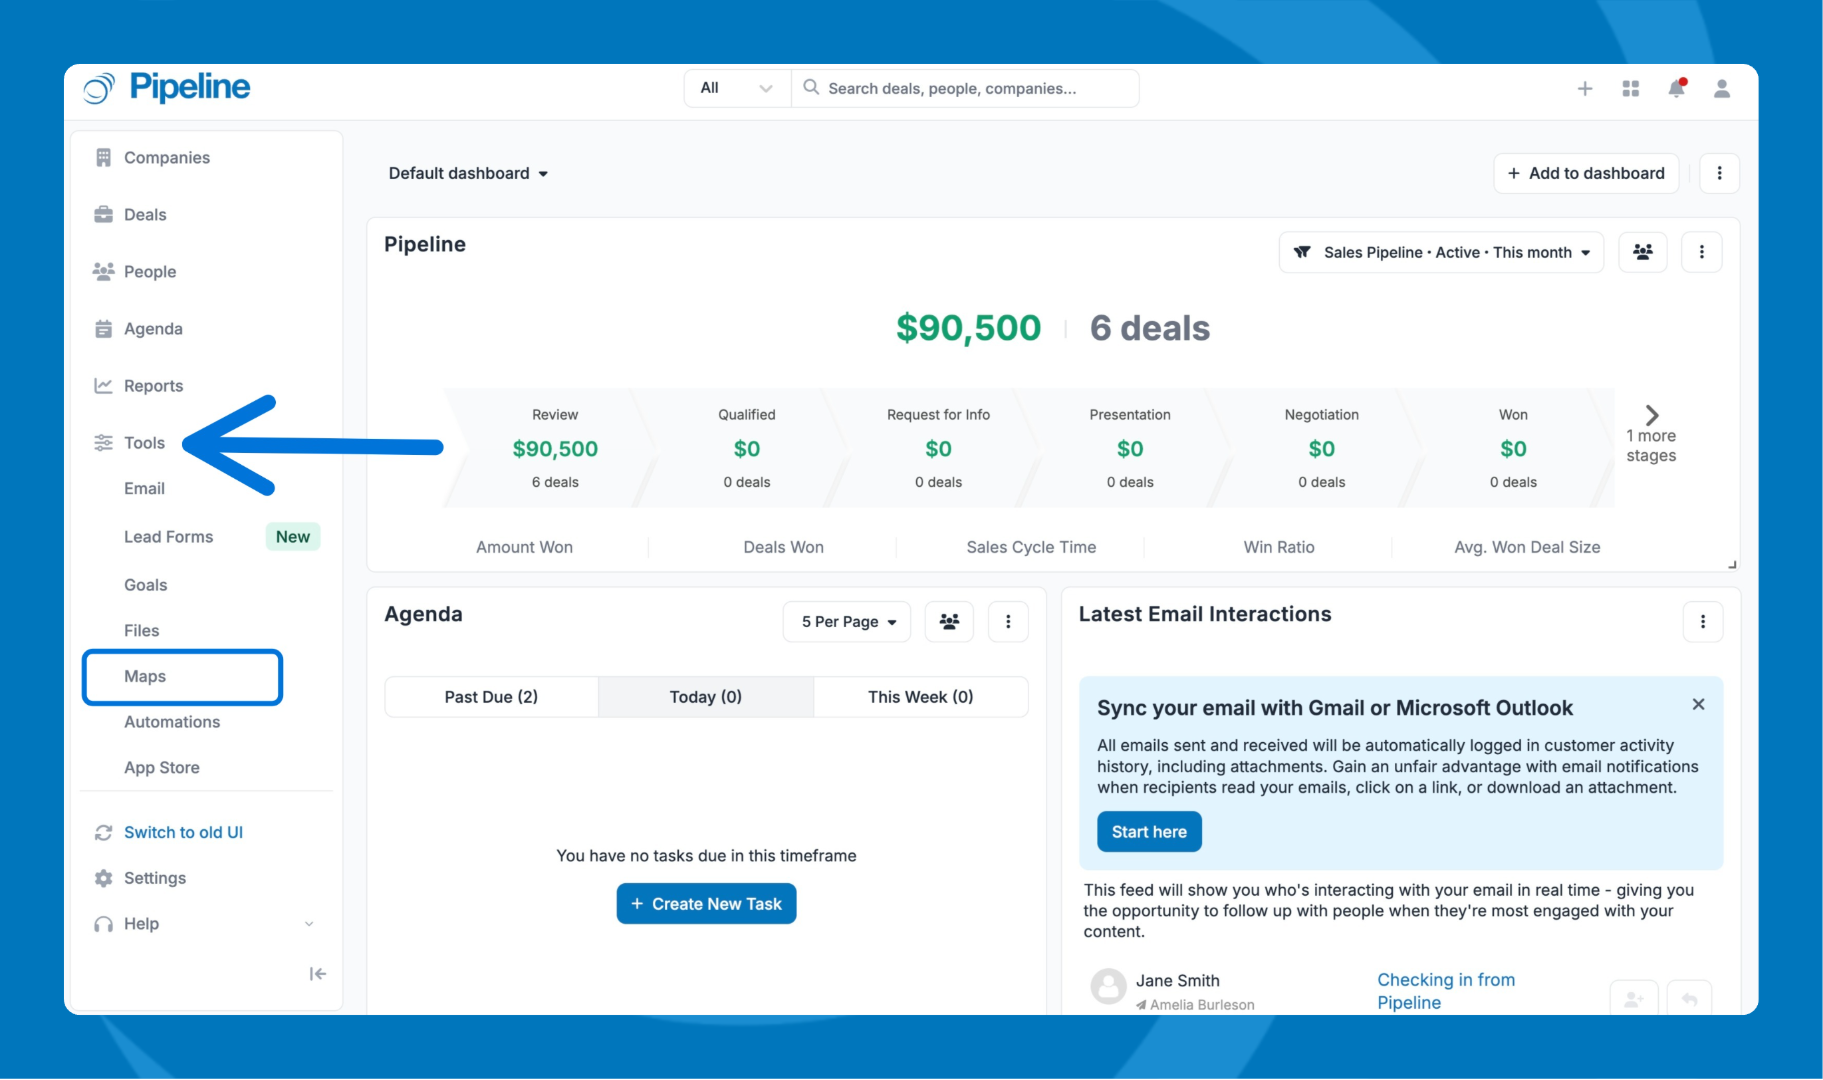Select the Past Due (2) tab
The height and width of the screenshot is (1080, 1823).
pos(491,697)
